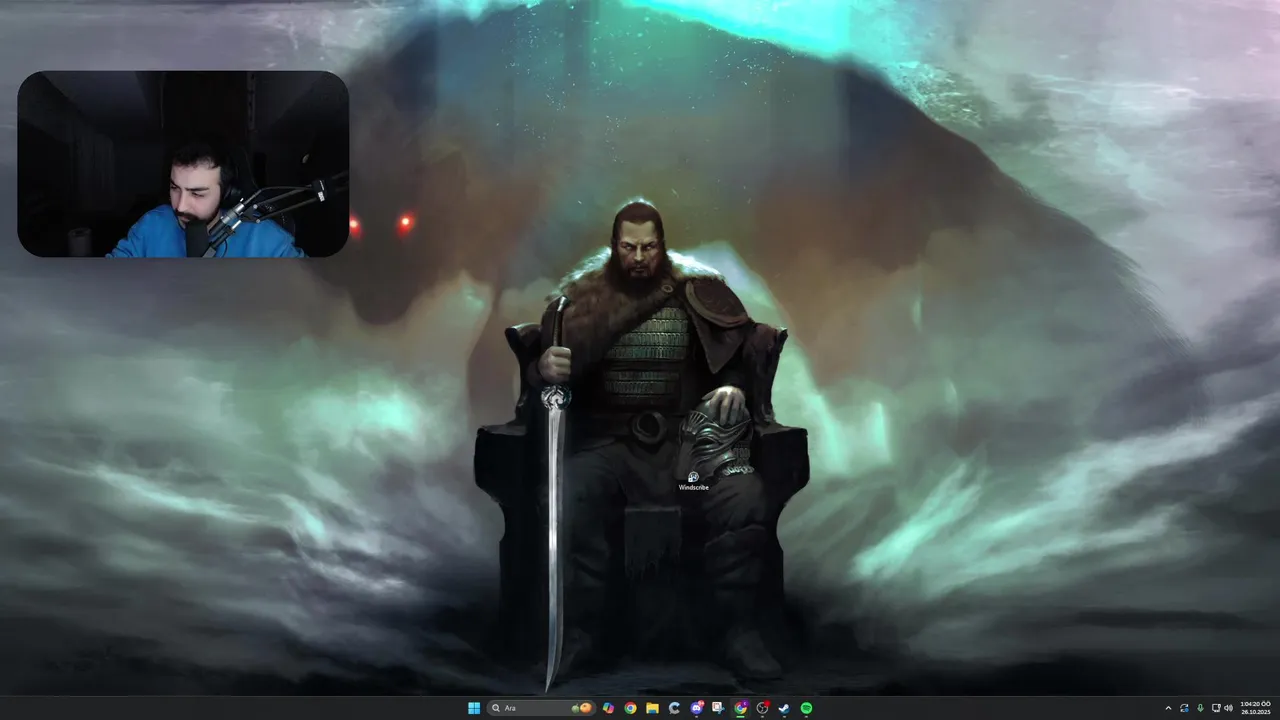
Task: Open the volume speaker tray icon
Action: click(1228, 708)
